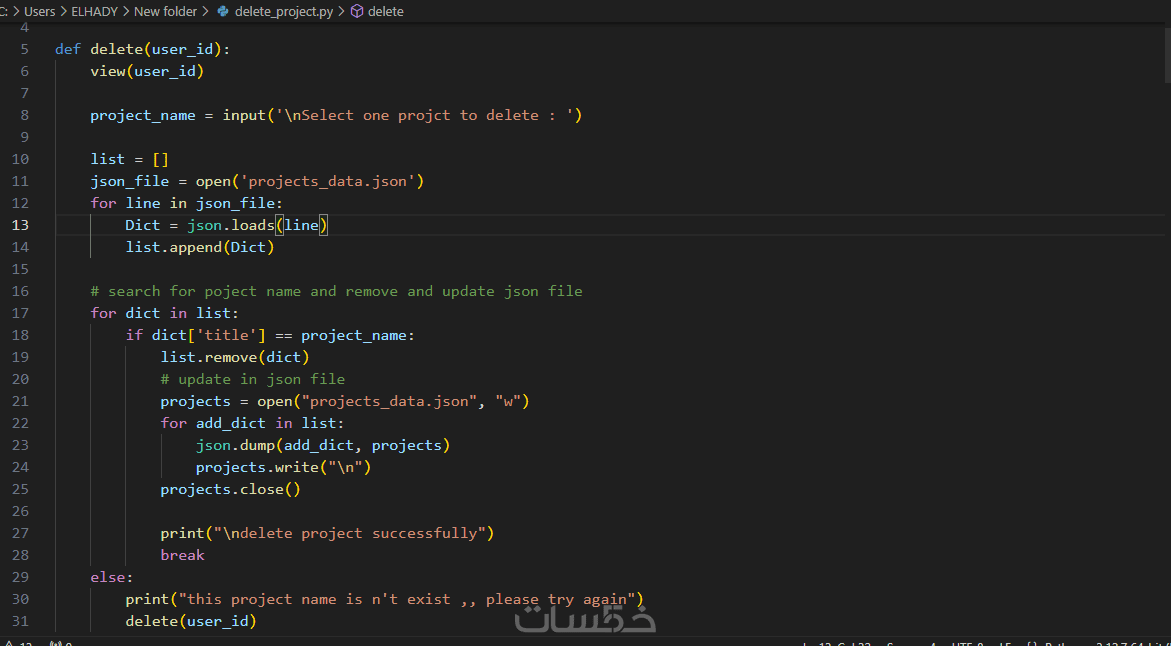Click the Python file icon in breadcrumb
Viewport: 1171px width, 646px height.
pos(222,11)
